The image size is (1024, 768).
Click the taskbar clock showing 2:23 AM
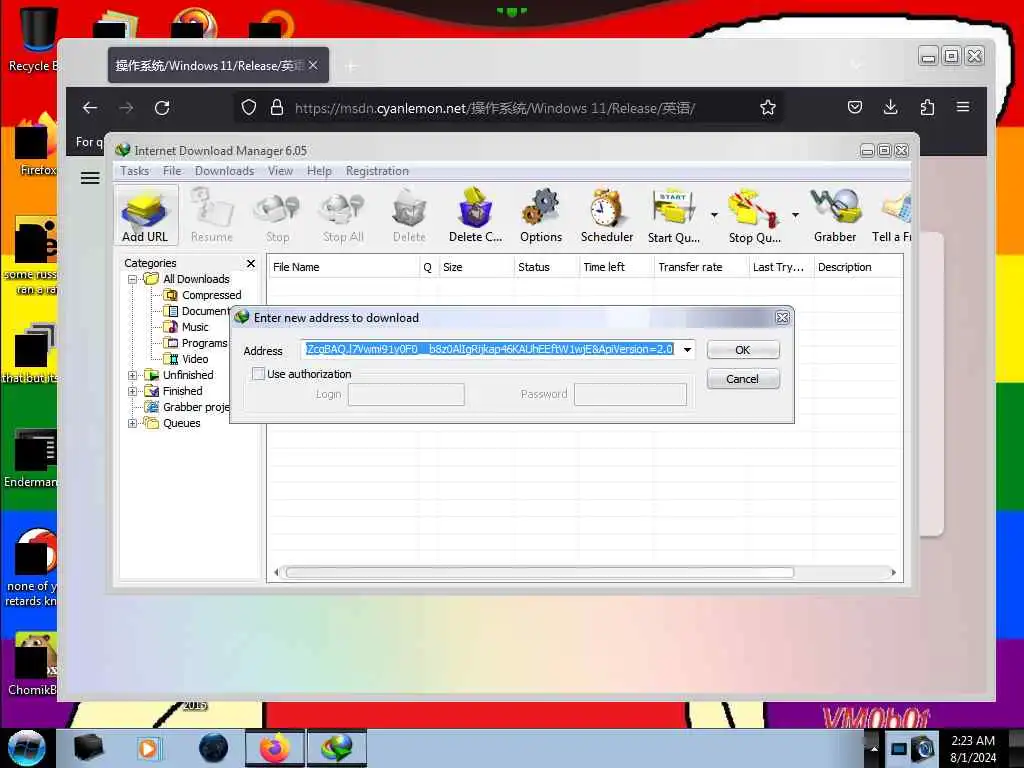click(973, 749)
